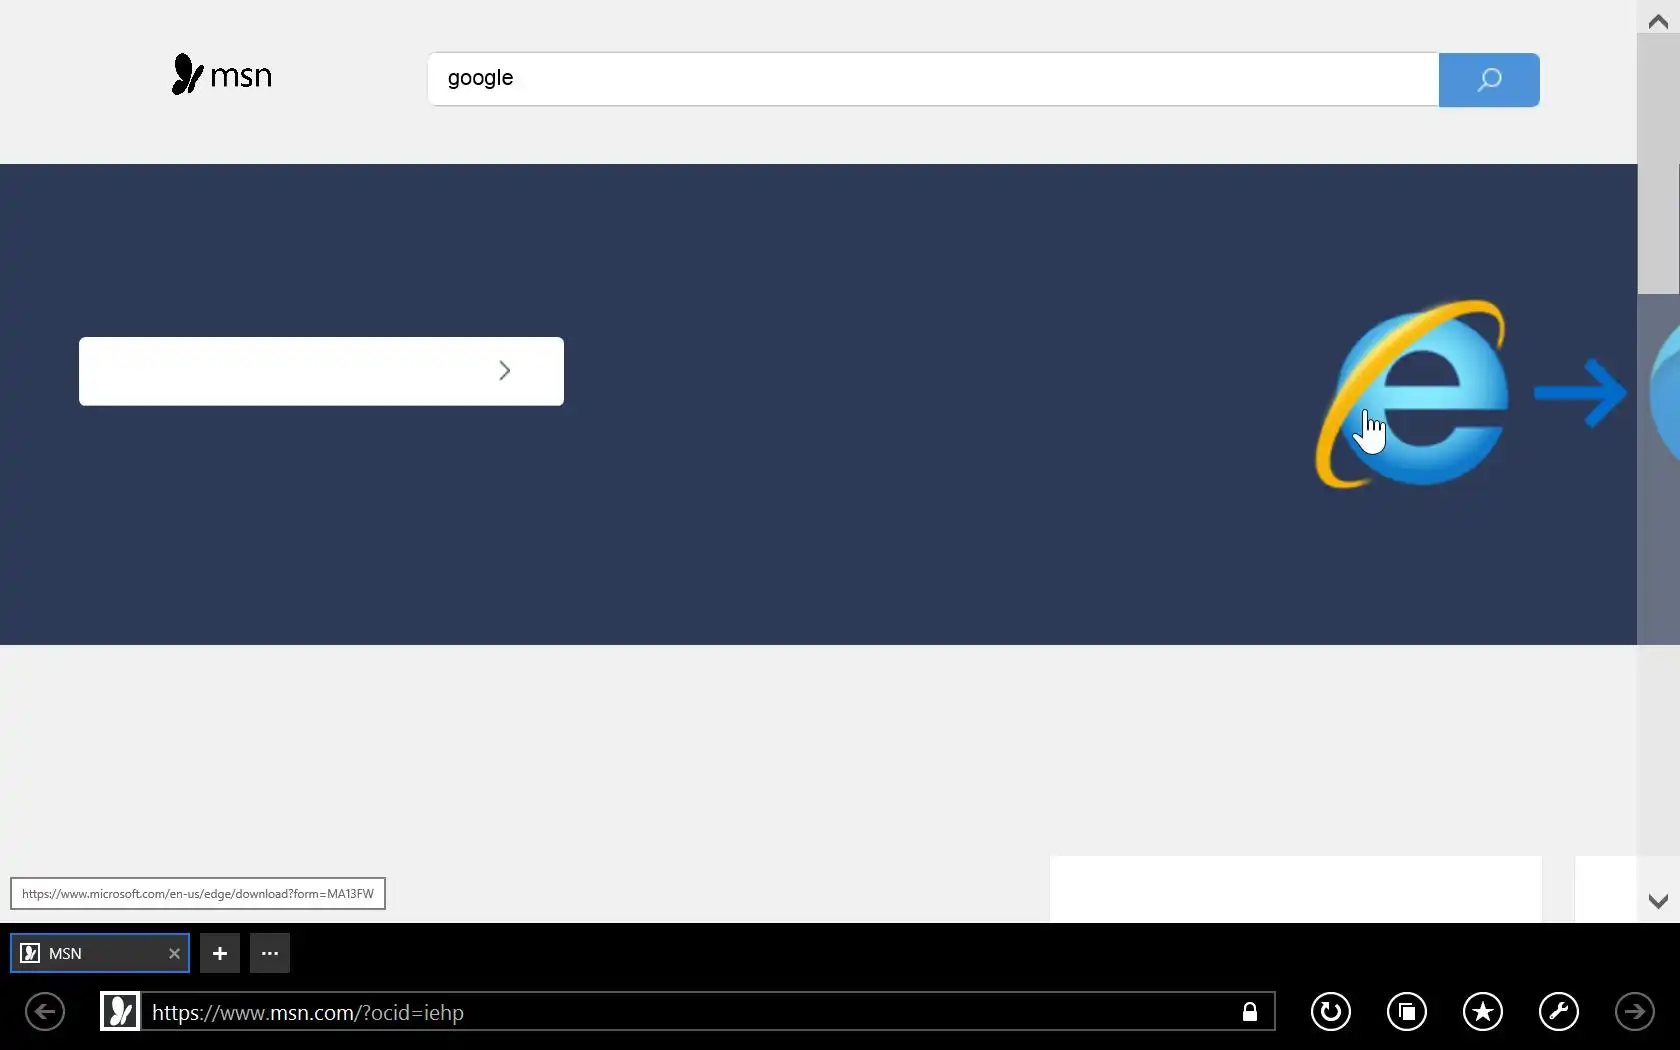Refresh the page
The image size is (1680, 1050).
click(x=1331, y=1012)
